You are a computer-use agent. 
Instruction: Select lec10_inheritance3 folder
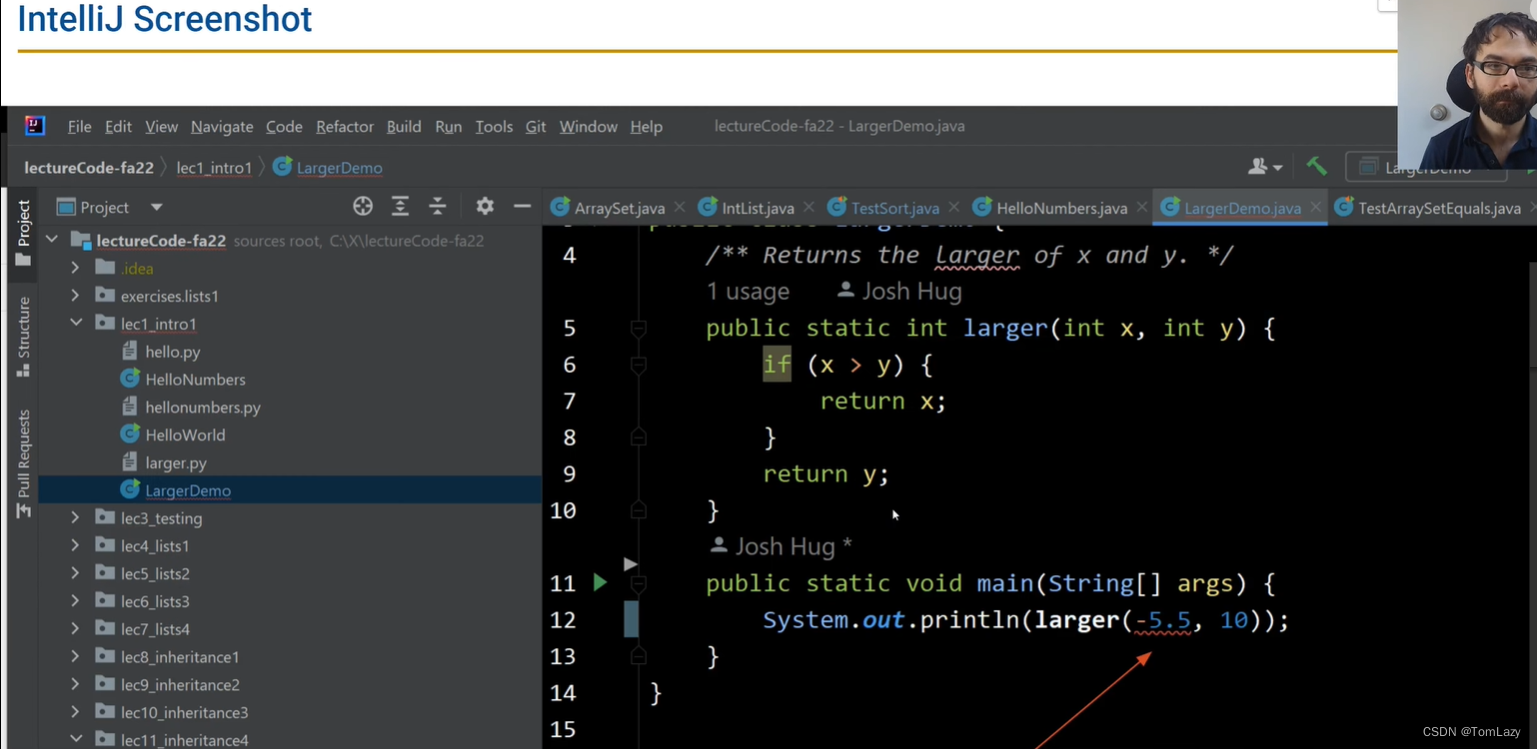(171, 713)
